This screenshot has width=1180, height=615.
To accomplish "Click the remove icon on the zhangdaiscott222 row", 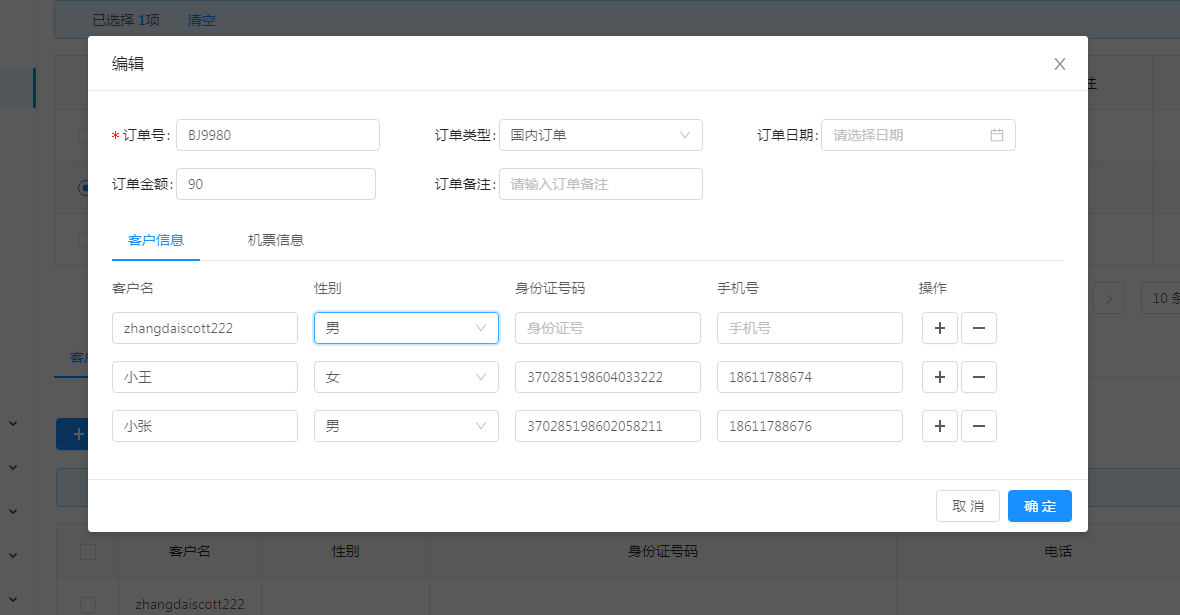I will 978,327.
